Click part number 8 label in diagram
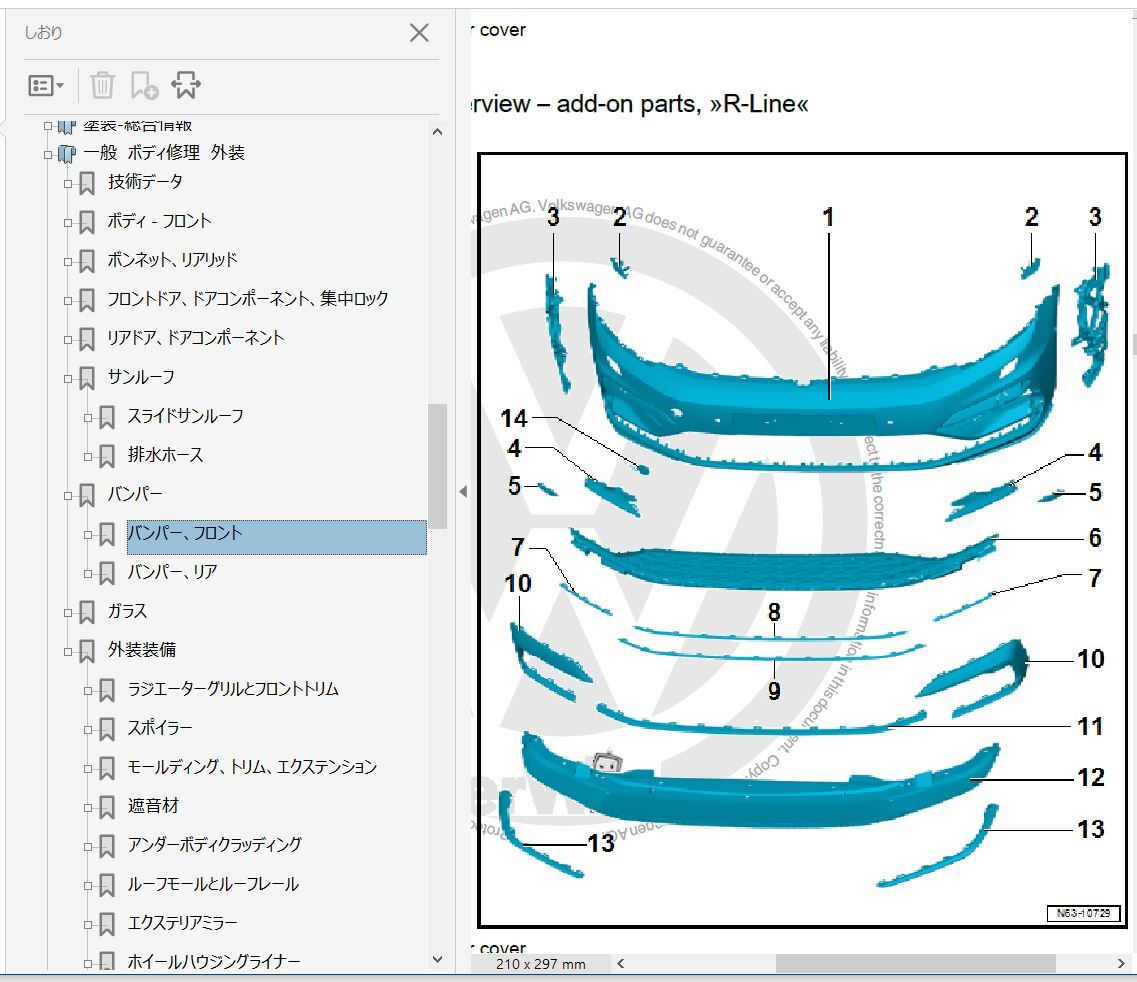The image size is (1137, 982). [x=774, y=612]
